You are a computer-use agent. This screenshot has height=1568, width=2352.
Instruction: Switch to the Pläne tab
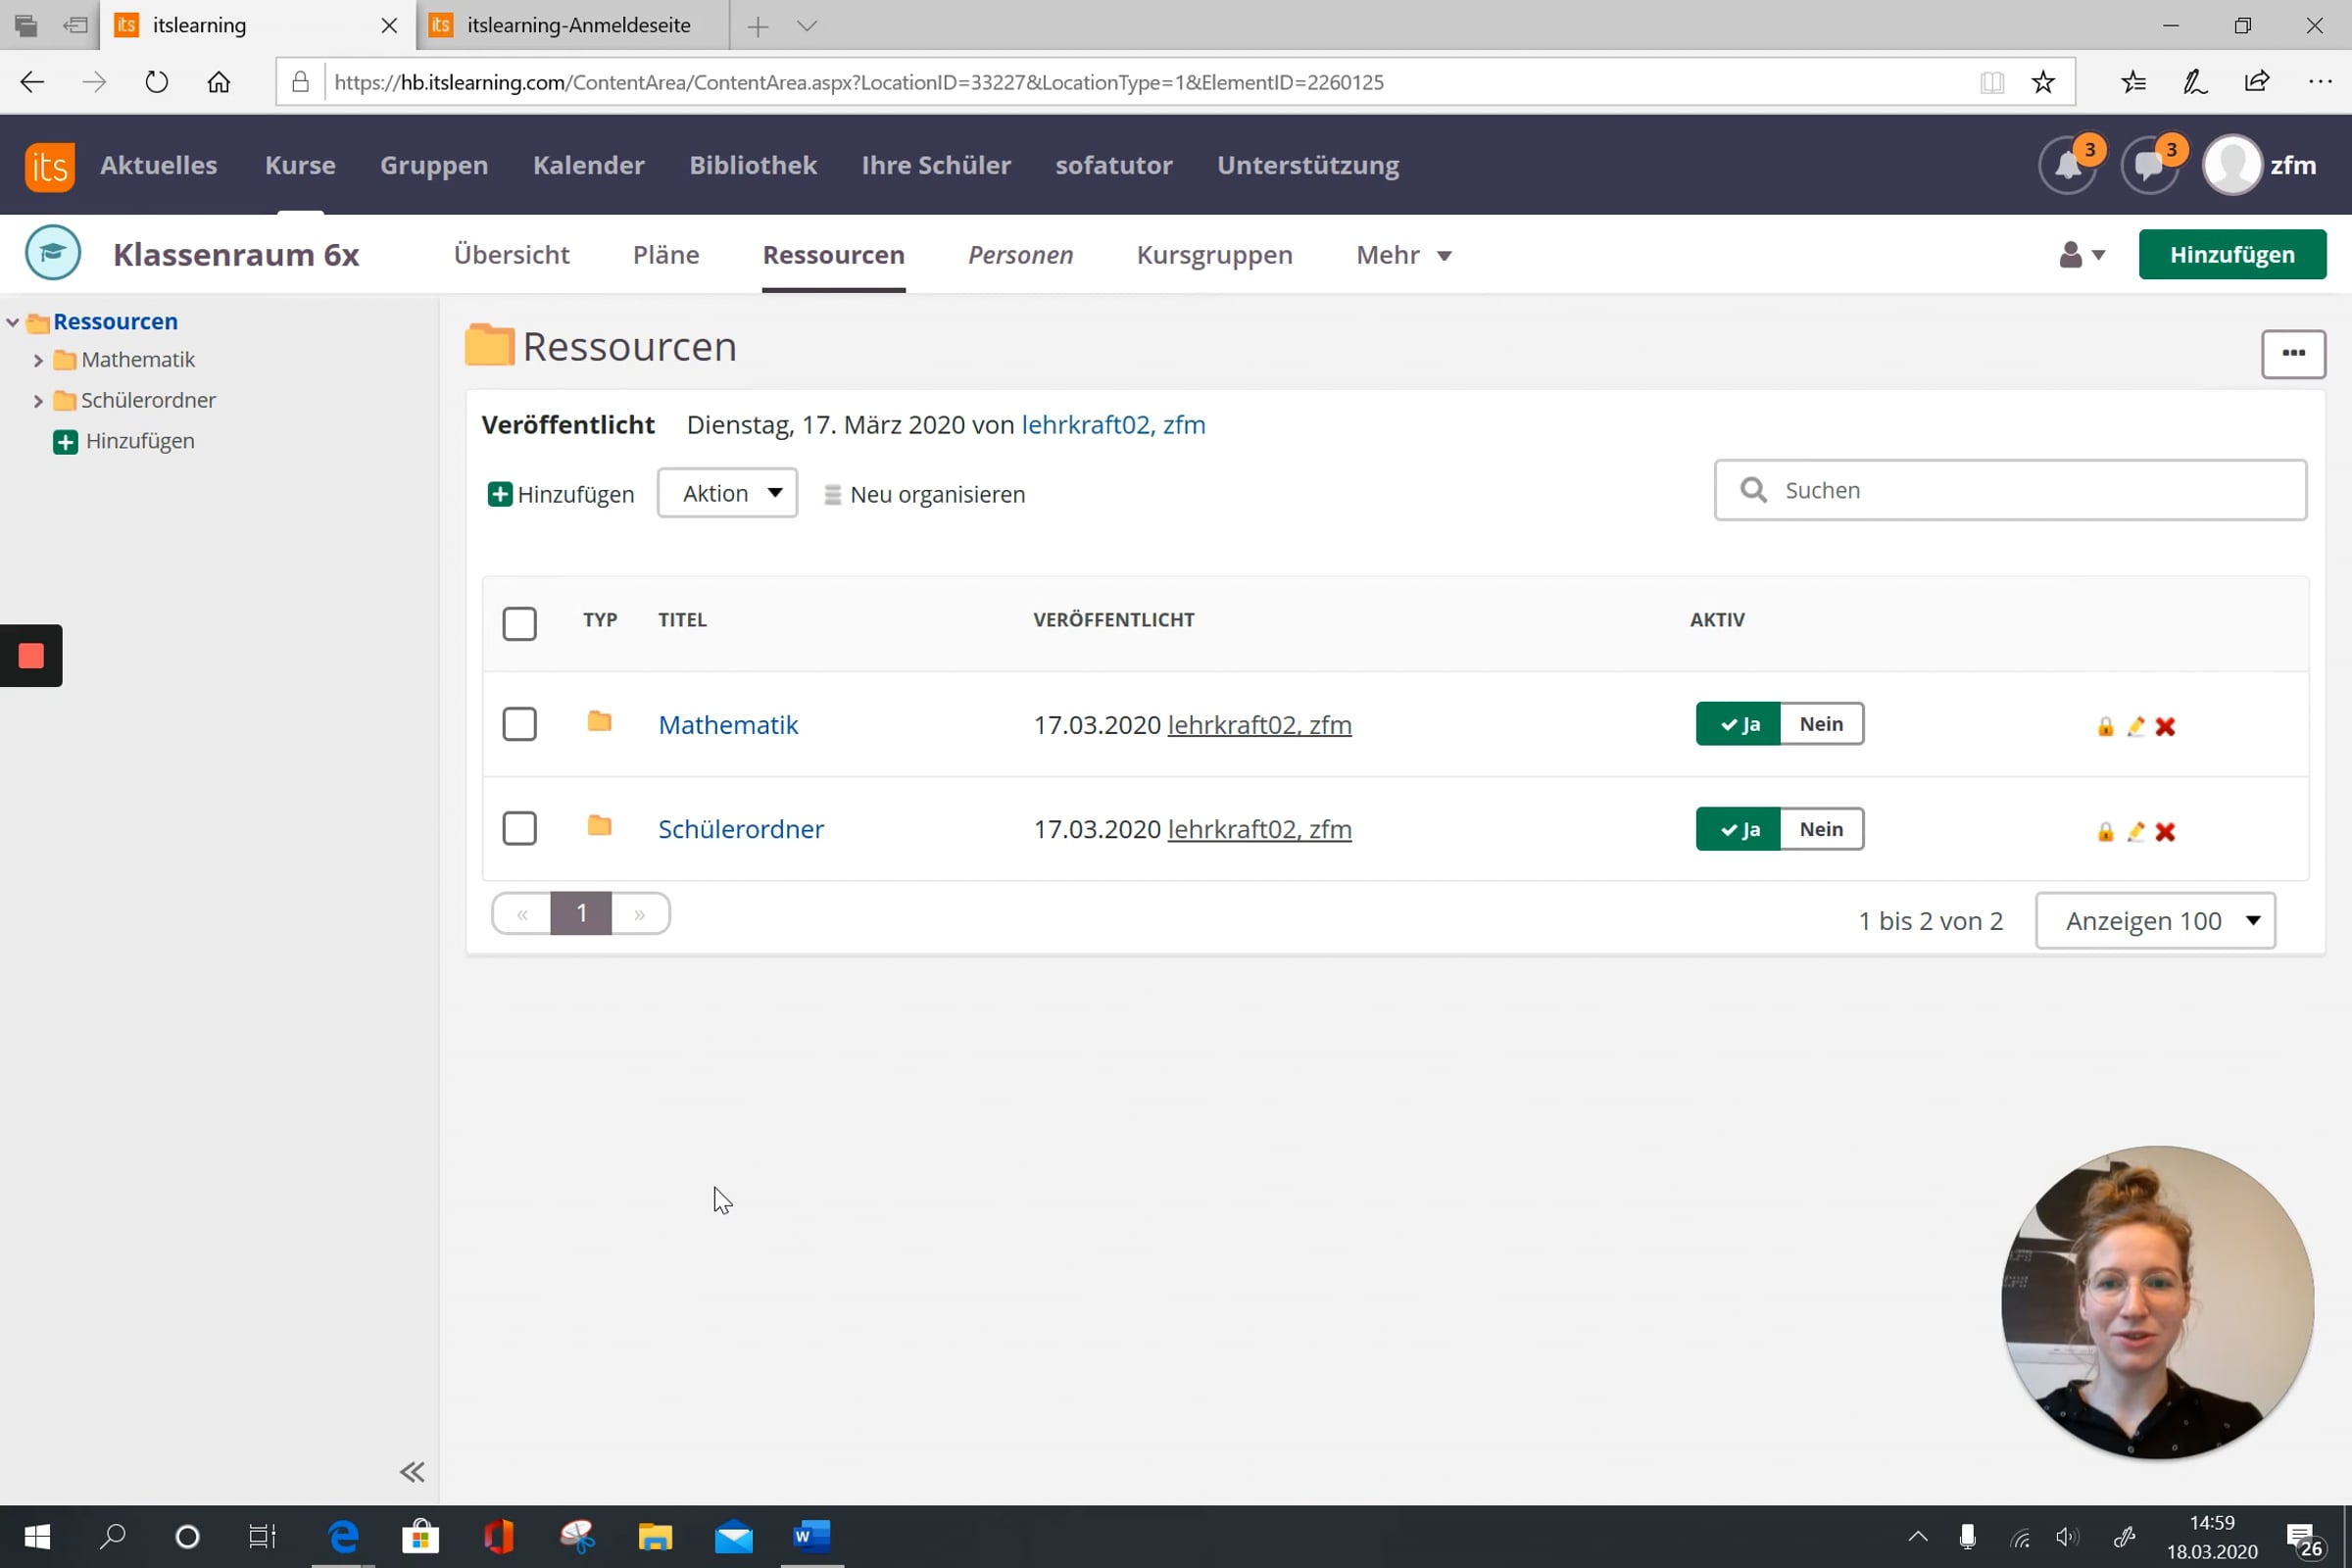(665, 255)
